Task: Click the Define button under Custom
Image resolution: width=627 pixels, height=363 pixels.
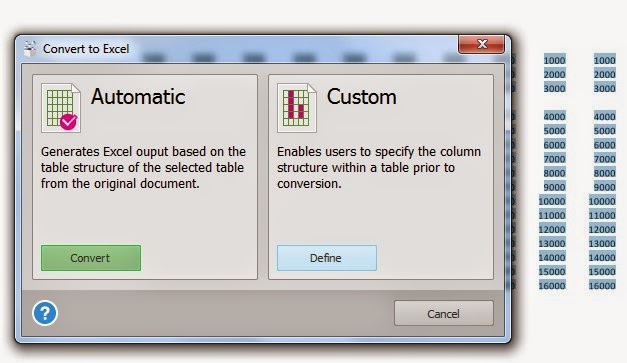Action: pos(327,258)
